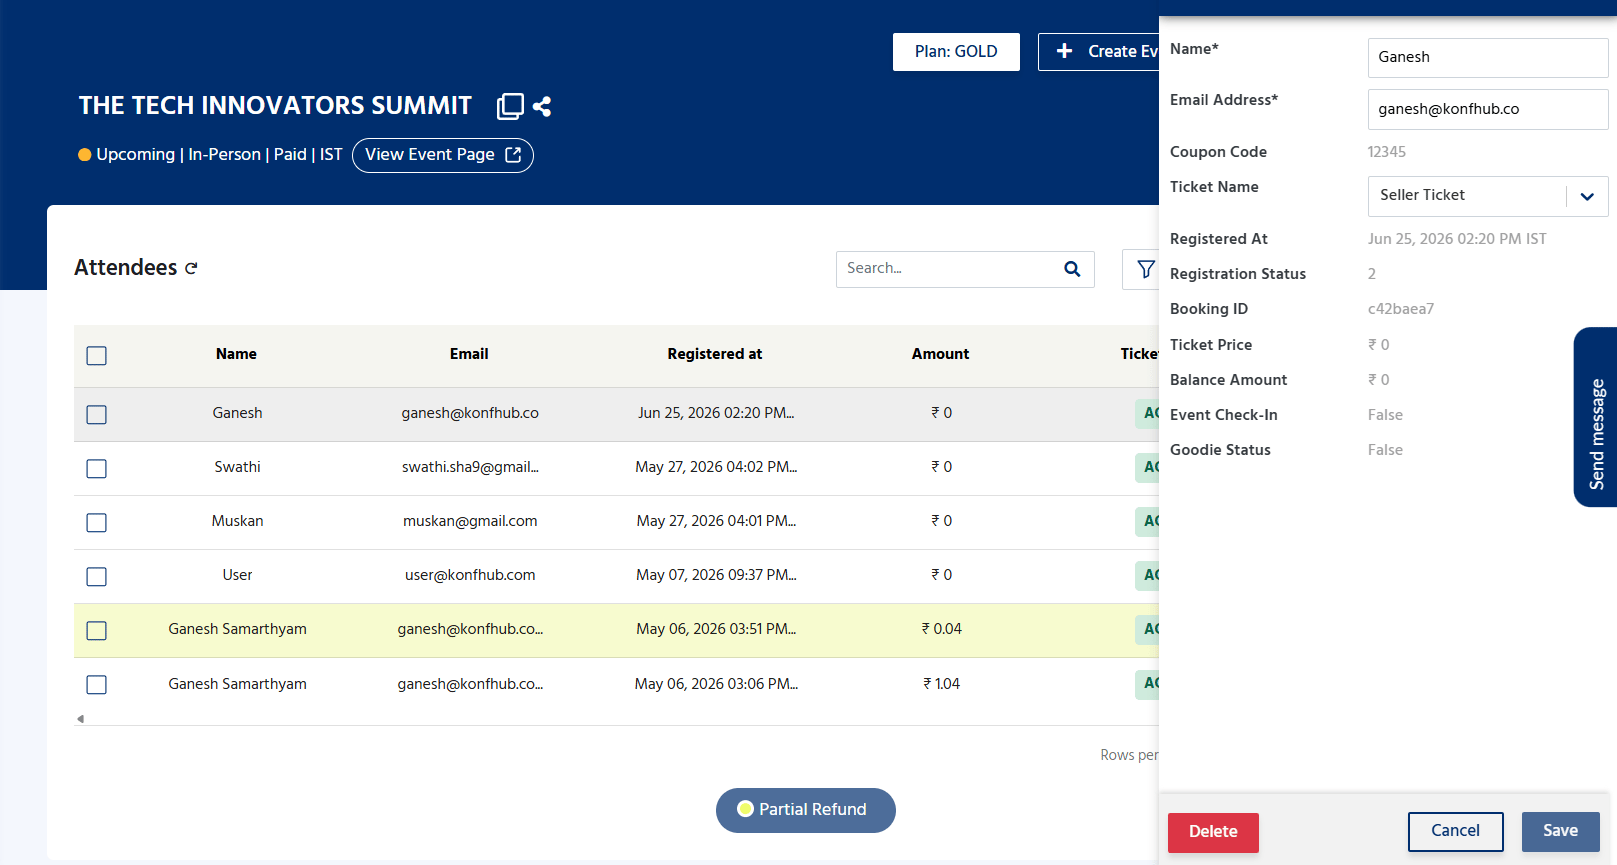This screenshot has height=865, width=1617.
Task: Click the Name field containing Ganesh
Action: [1488, 58]
